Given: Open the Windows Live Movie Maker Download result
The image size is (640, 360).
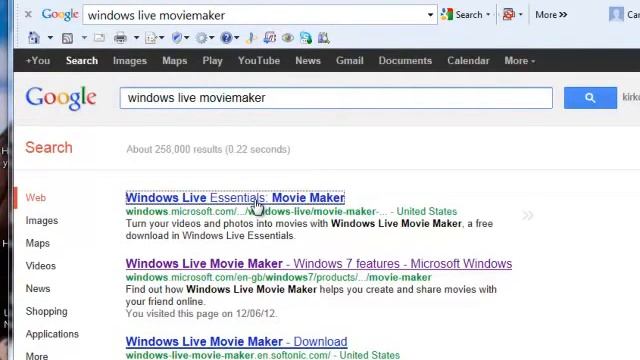Looking at the screenshot, I should click(236, 342).
